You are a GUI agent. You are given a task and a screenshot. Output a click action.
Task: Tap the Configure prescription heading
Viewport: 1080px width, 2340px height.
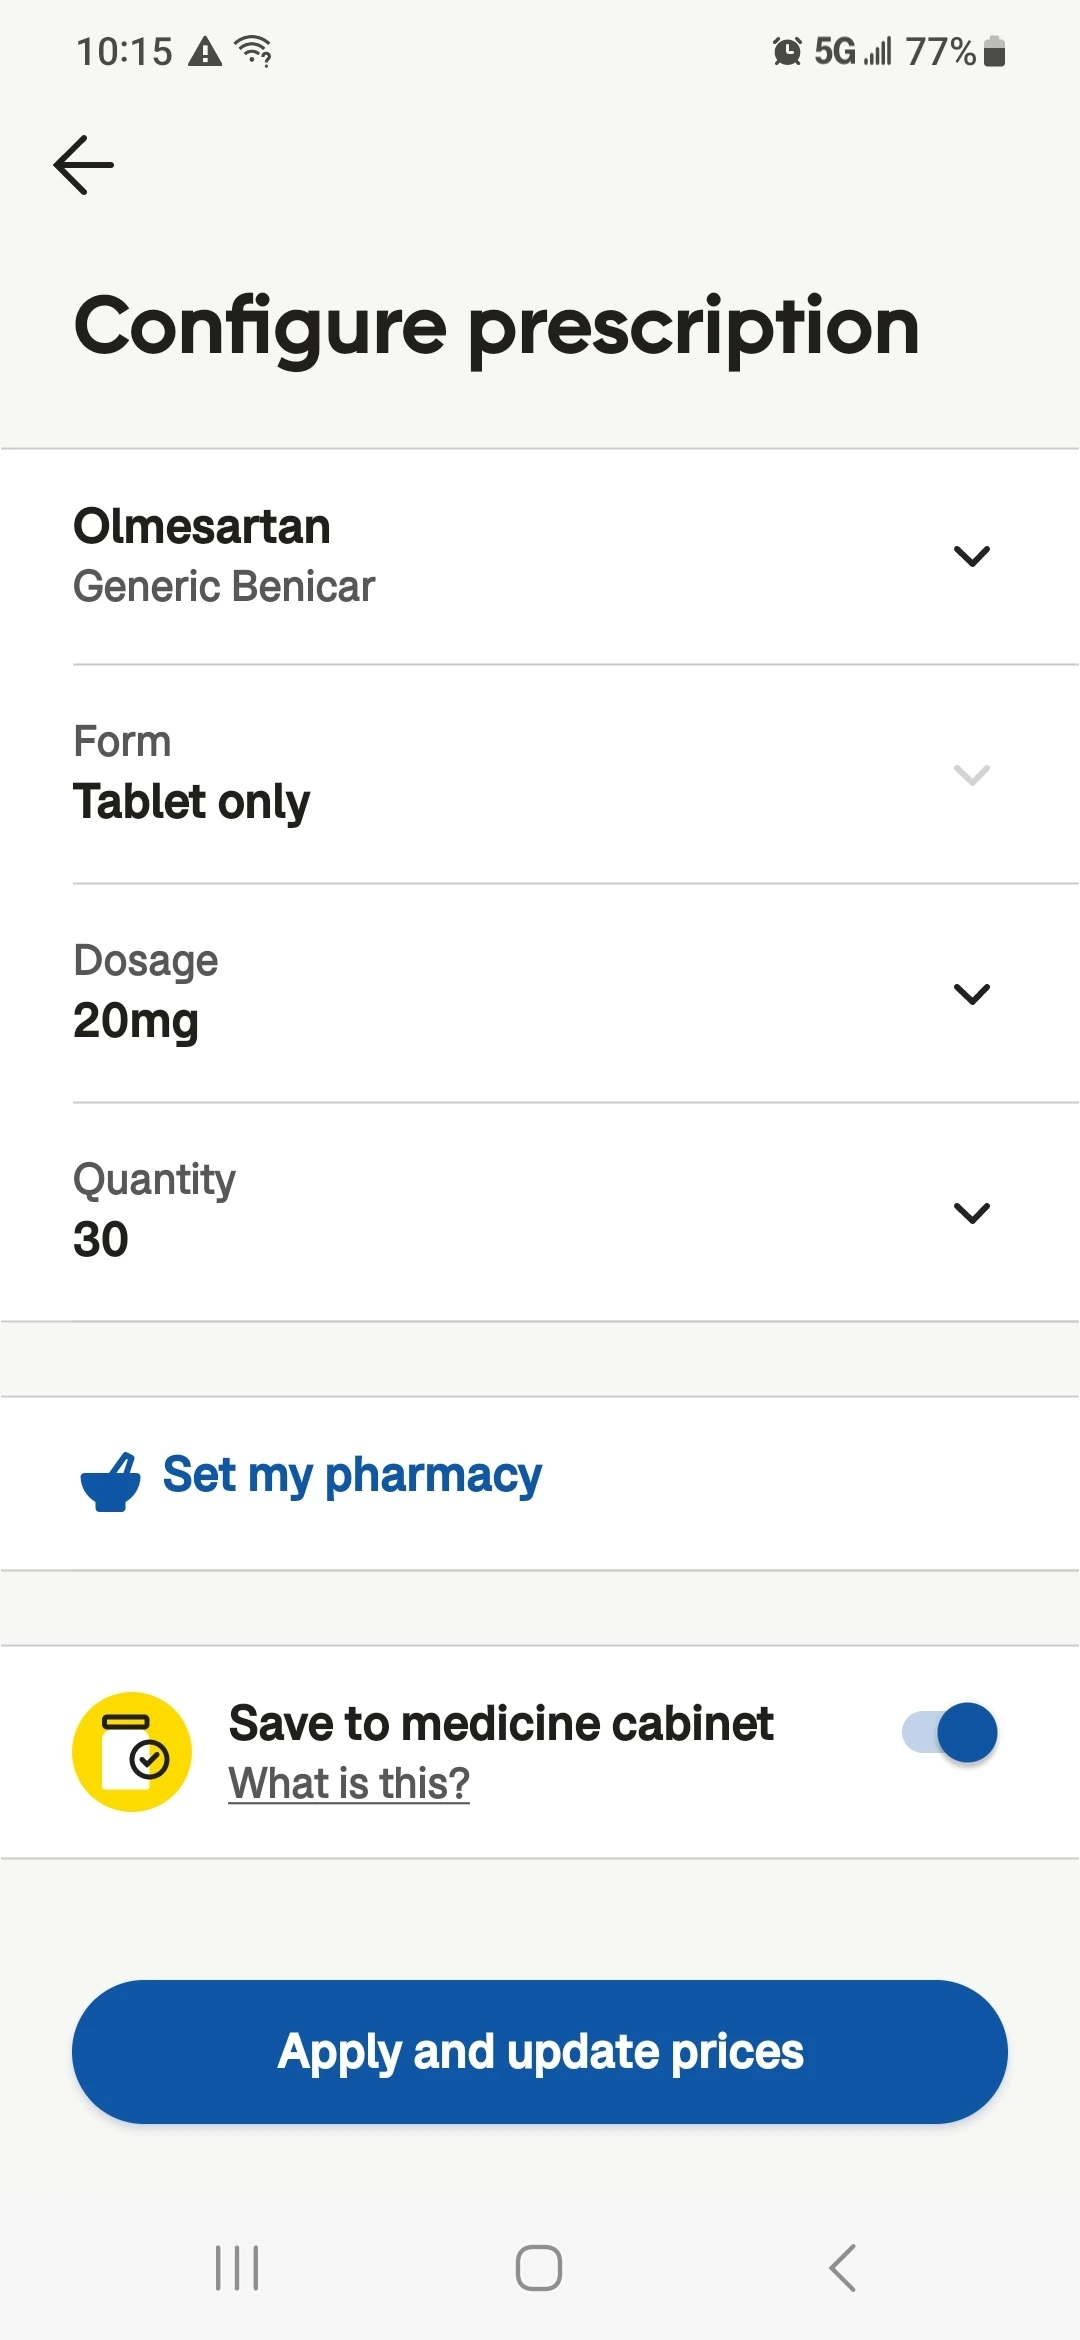point(497,327)
